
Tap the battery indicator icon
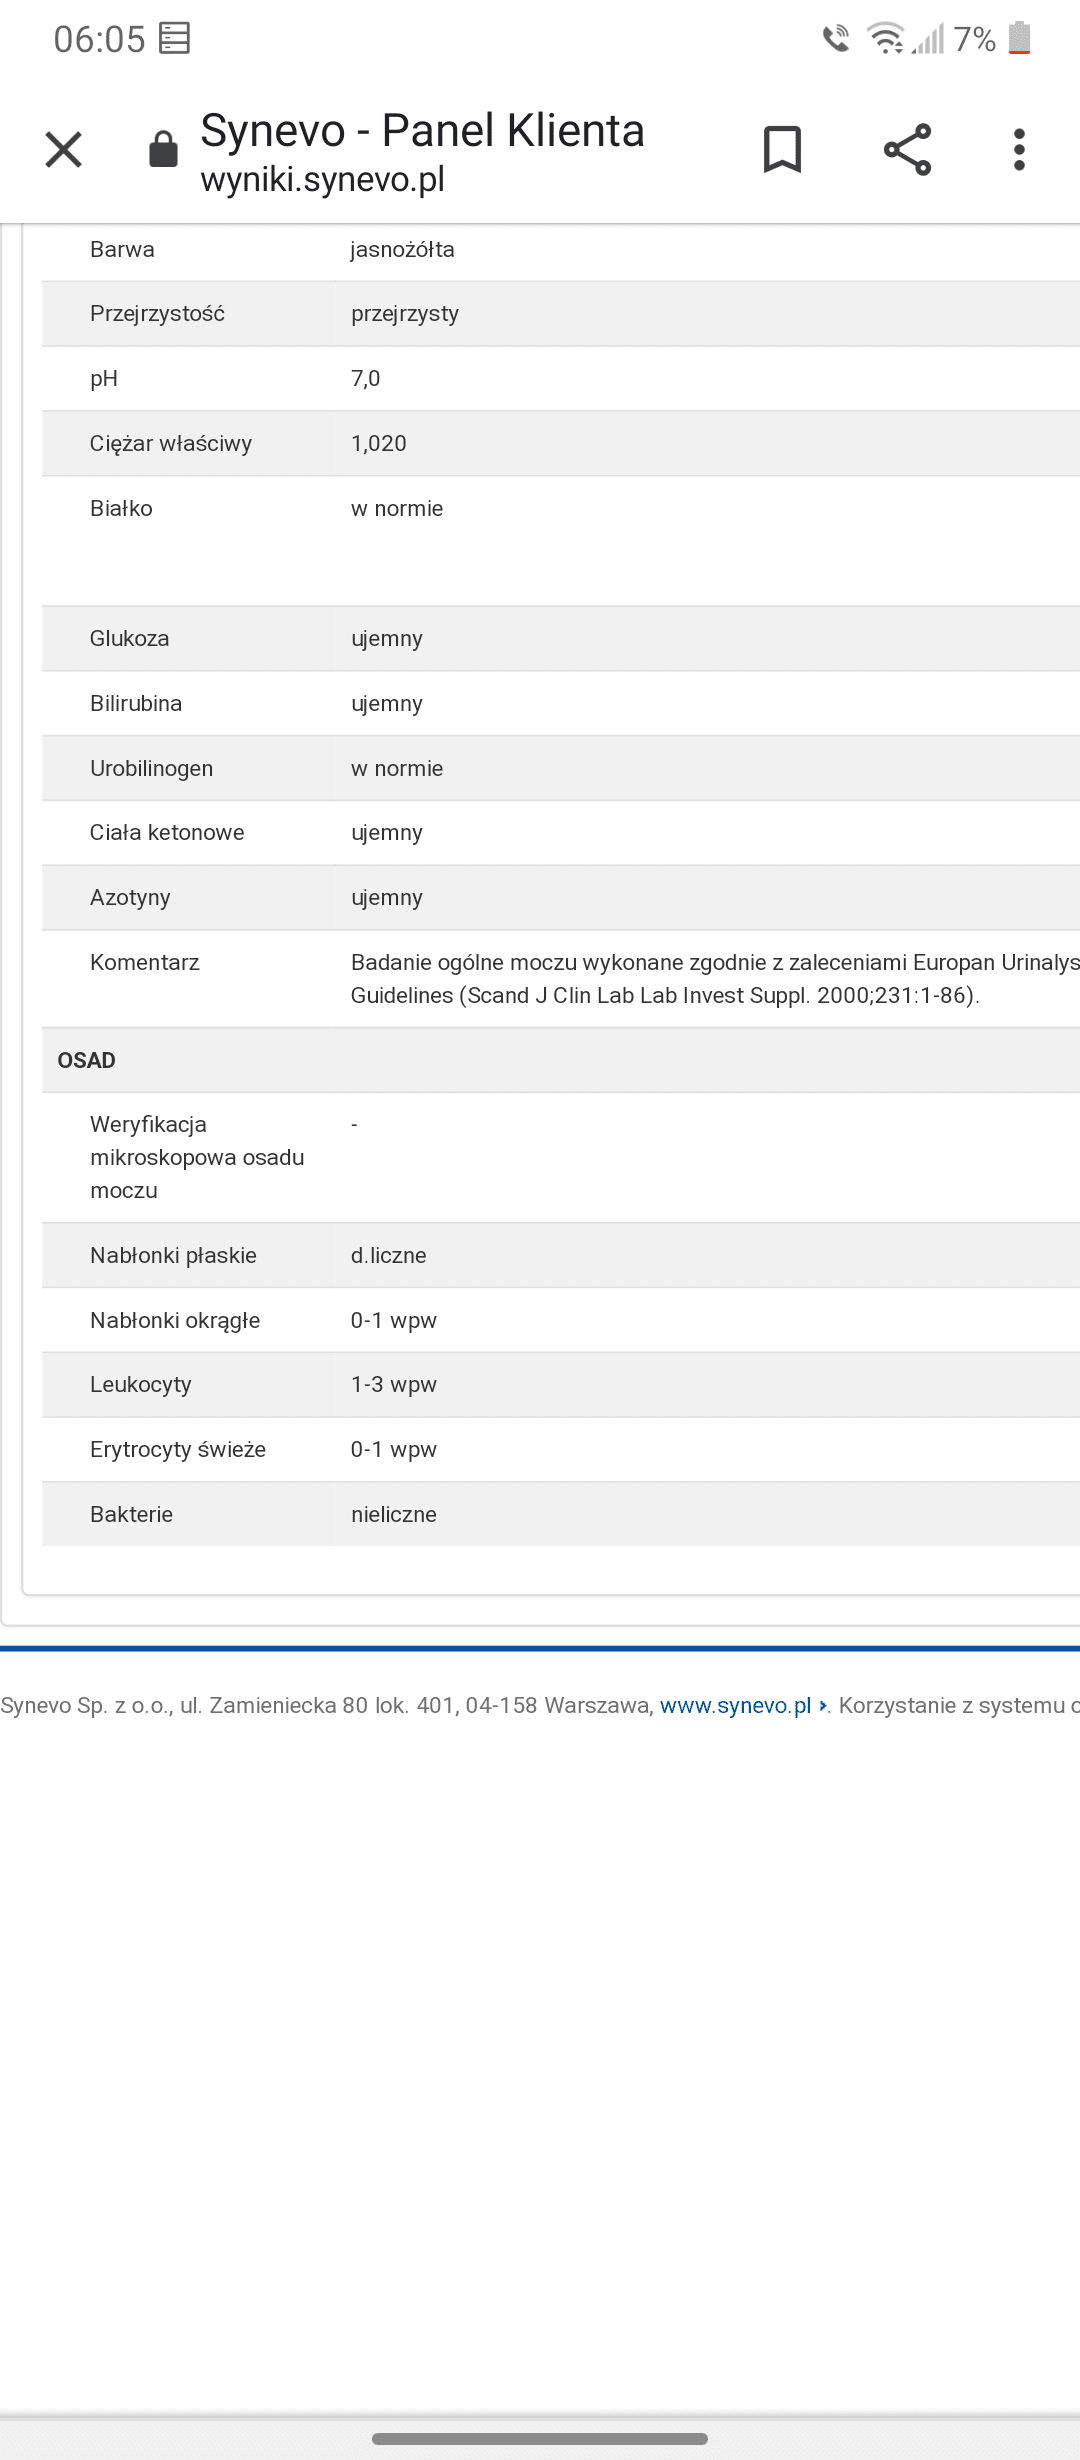tap(1019, 38)
